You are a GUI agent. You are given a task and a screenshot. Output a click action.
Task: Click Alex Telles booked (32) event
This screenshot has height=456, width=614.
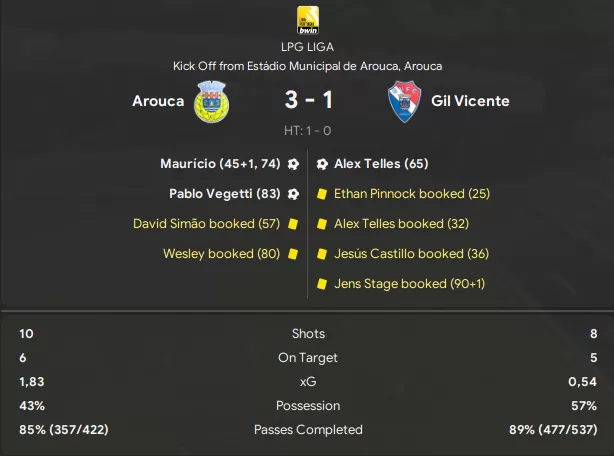click(401, 224)
